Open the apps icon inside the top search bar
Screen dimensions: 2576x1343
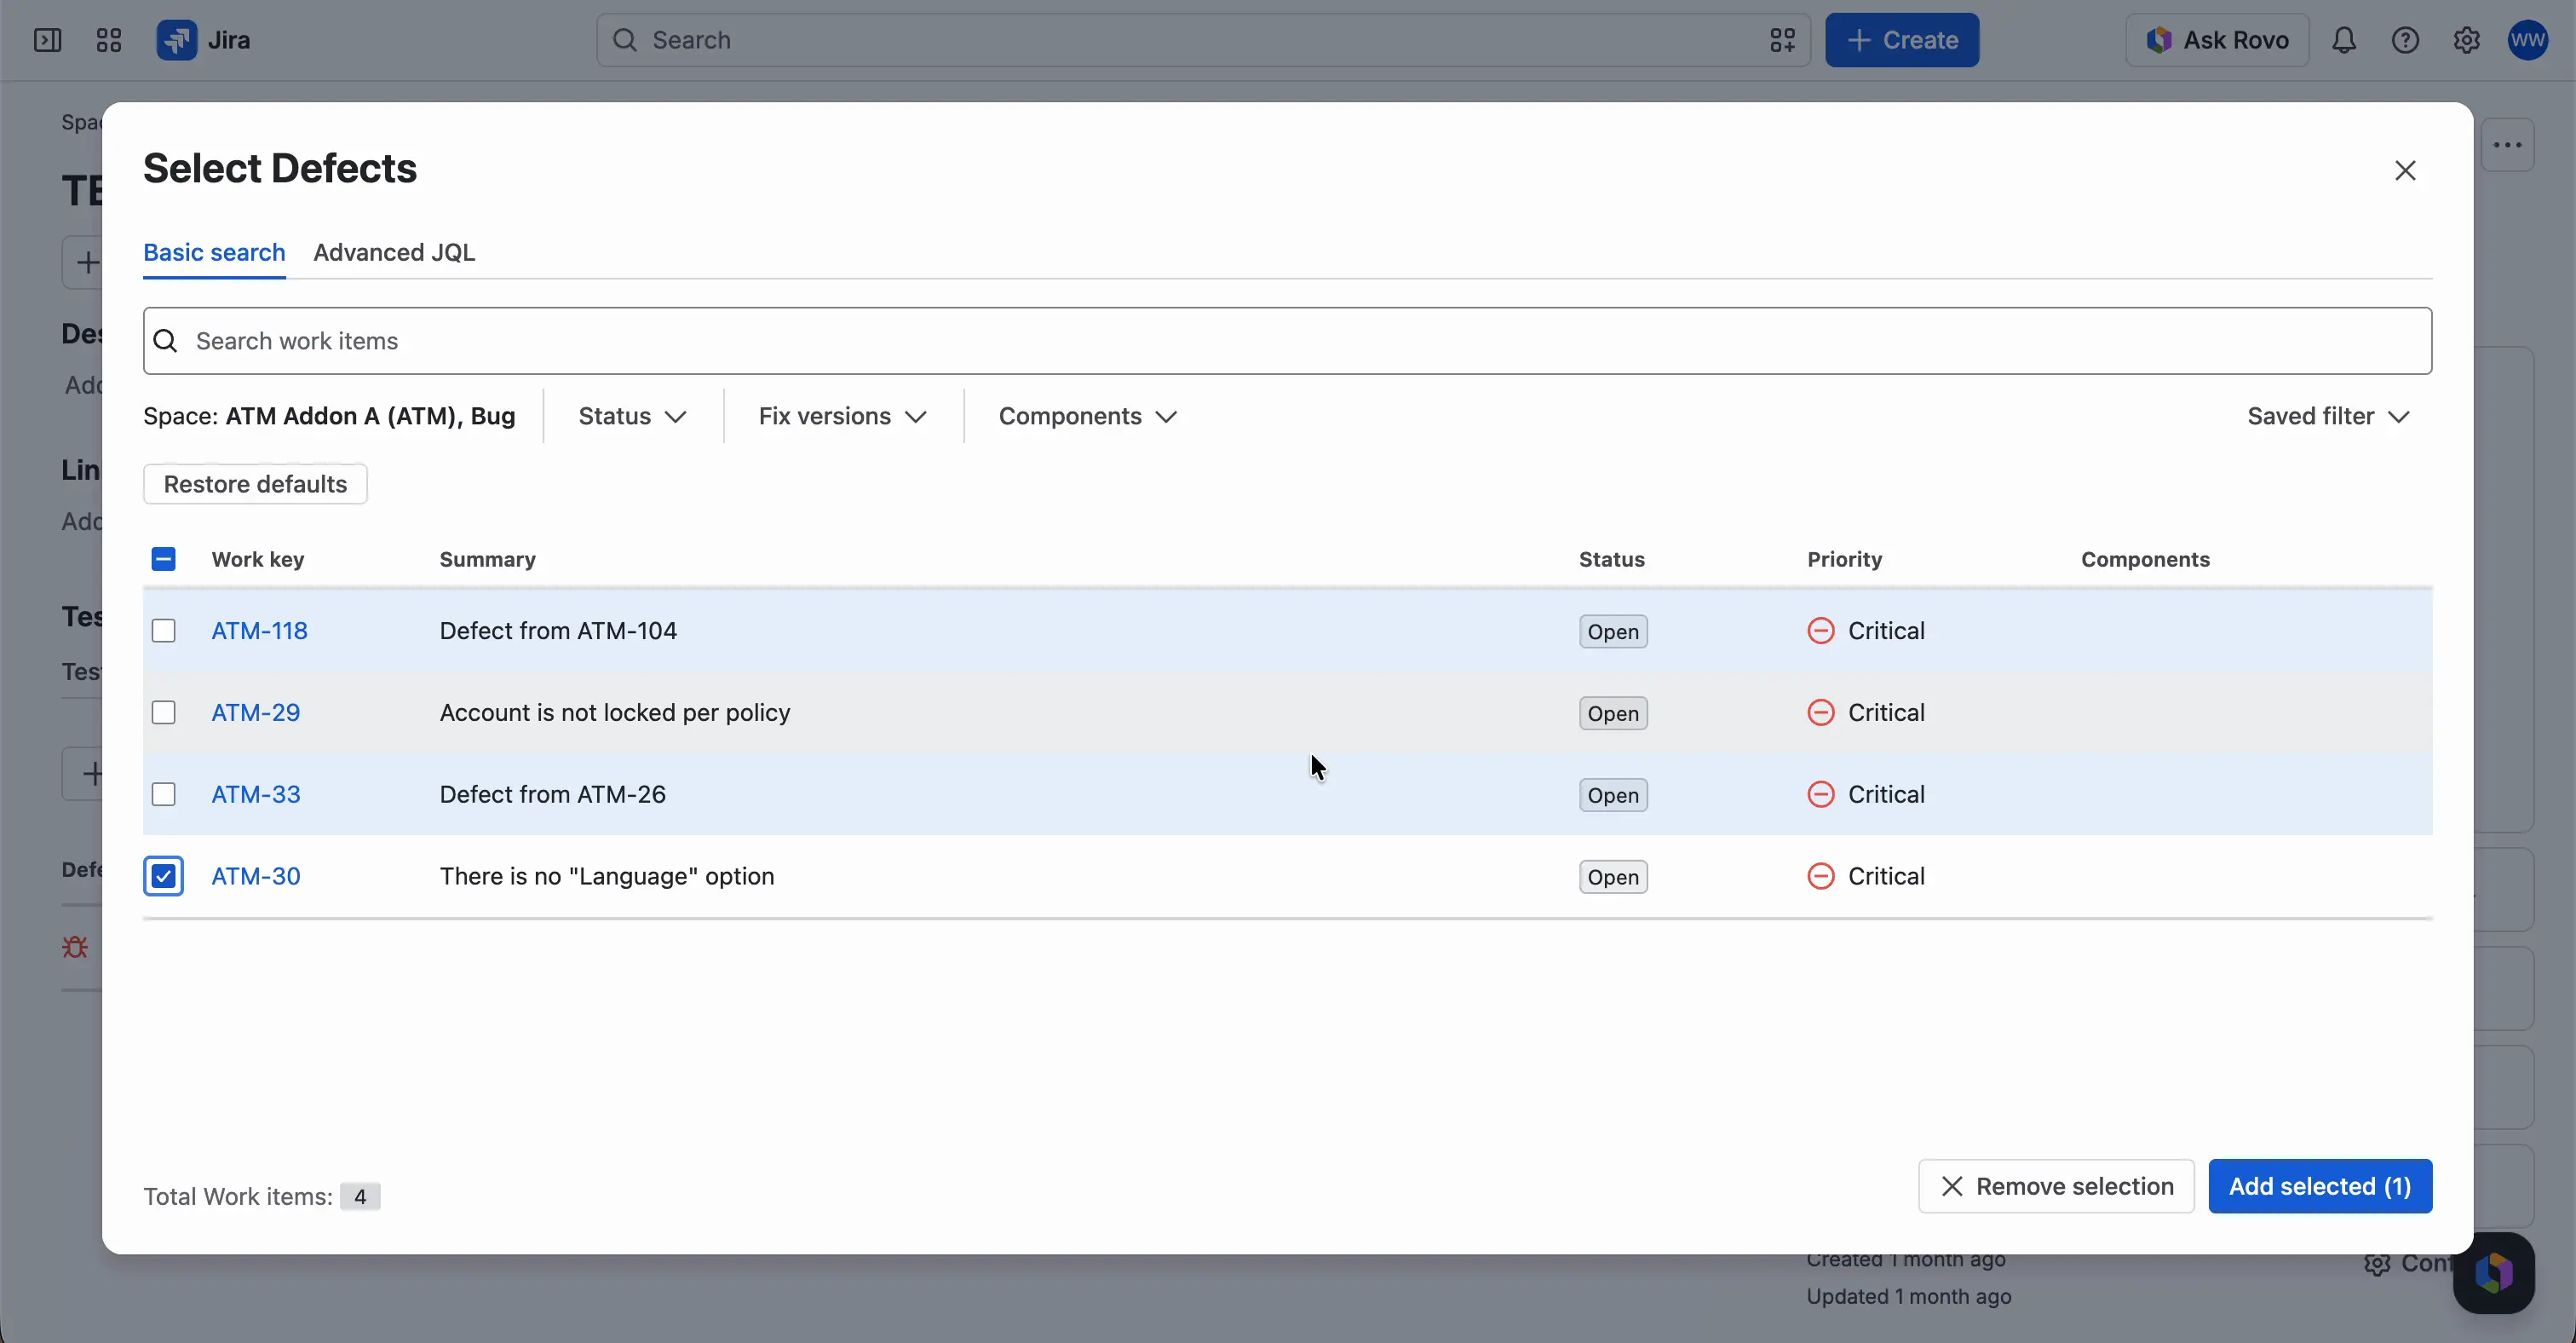1782,40
